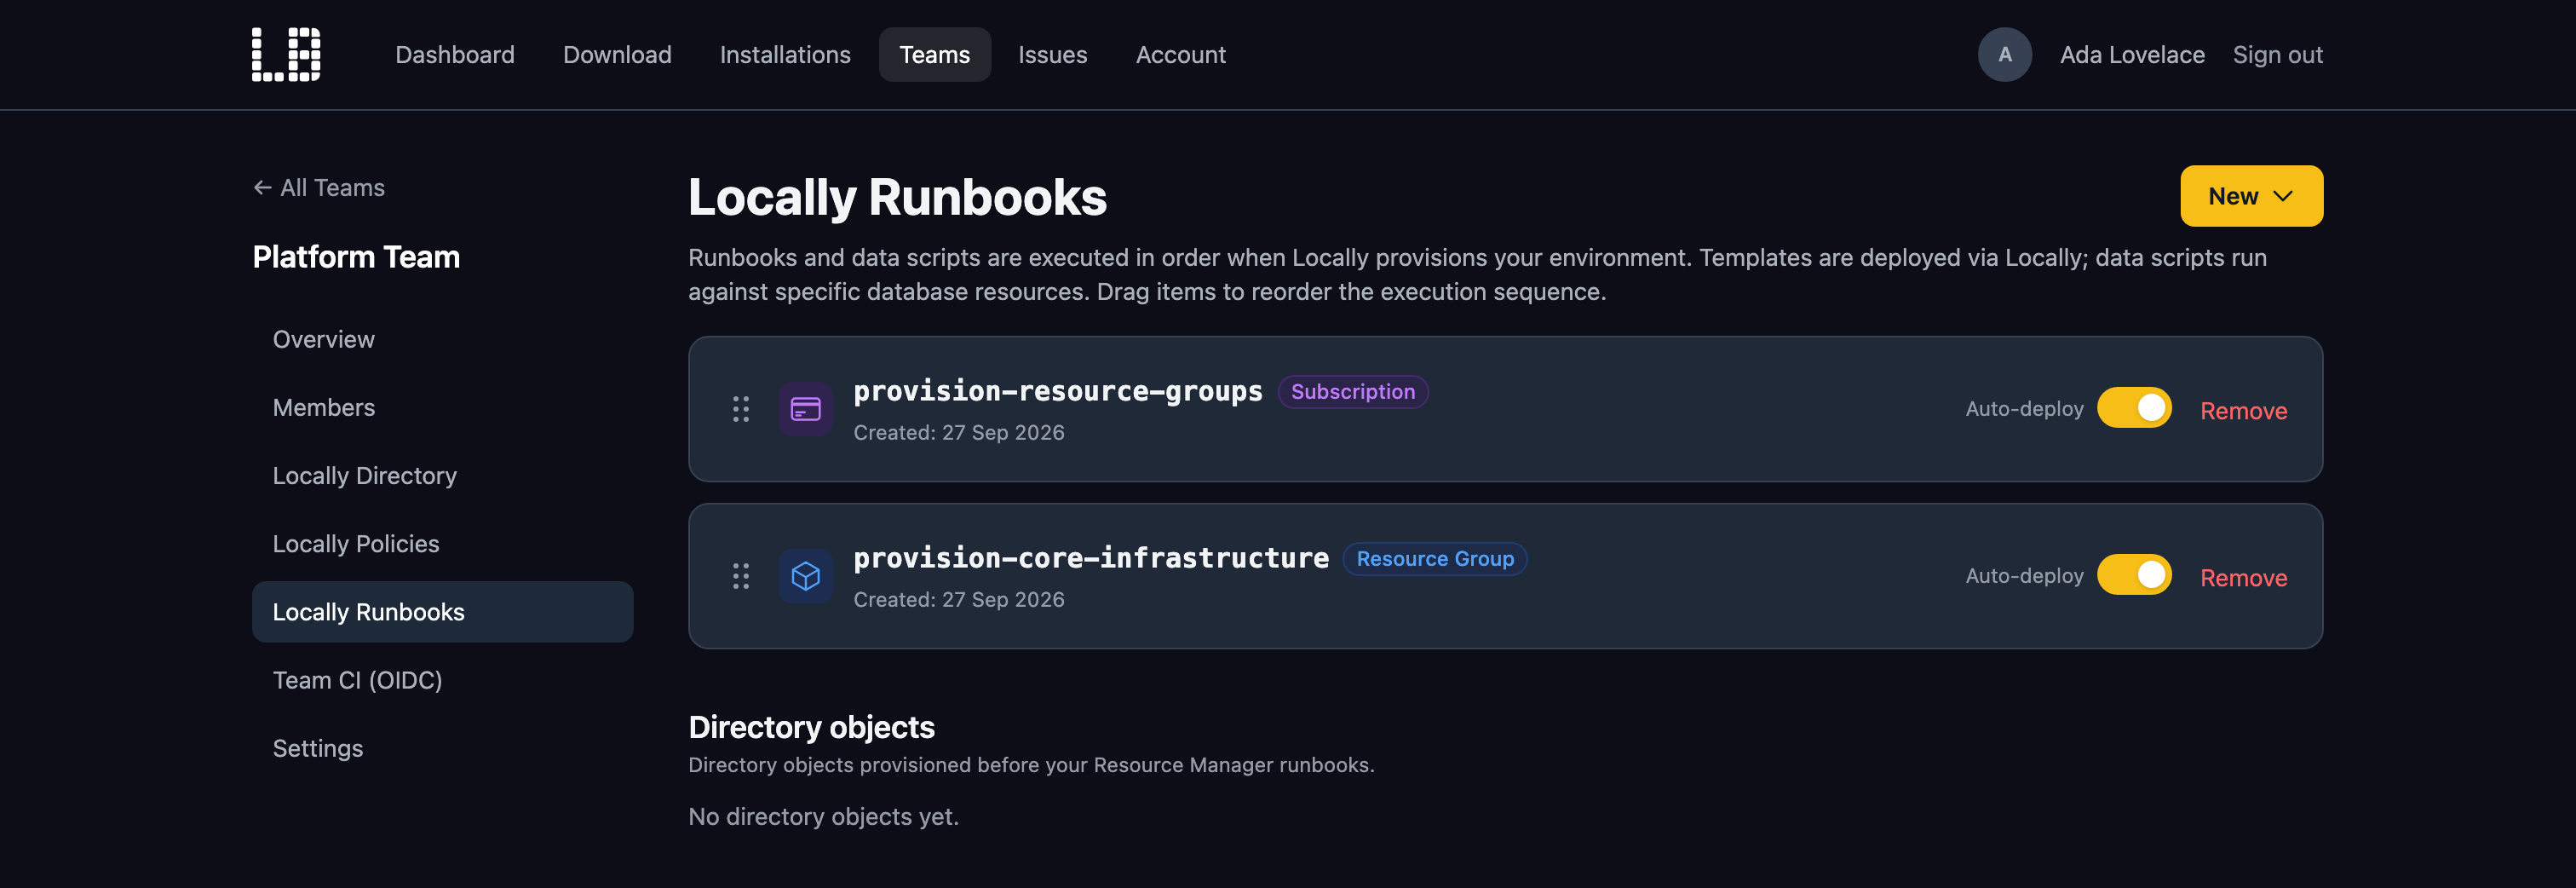Open the New dropdown button
The height and width of the screenshot is (888, 2576).
pos(2251,196)
